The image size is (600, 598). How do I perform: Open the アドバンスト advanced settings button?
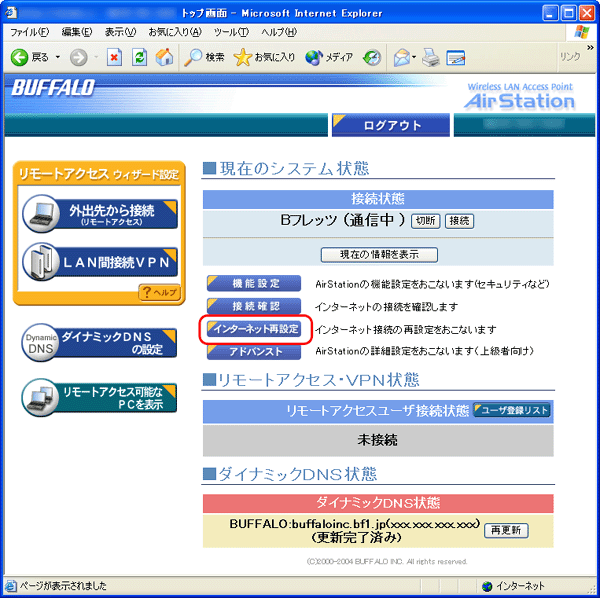pos(254,352)
